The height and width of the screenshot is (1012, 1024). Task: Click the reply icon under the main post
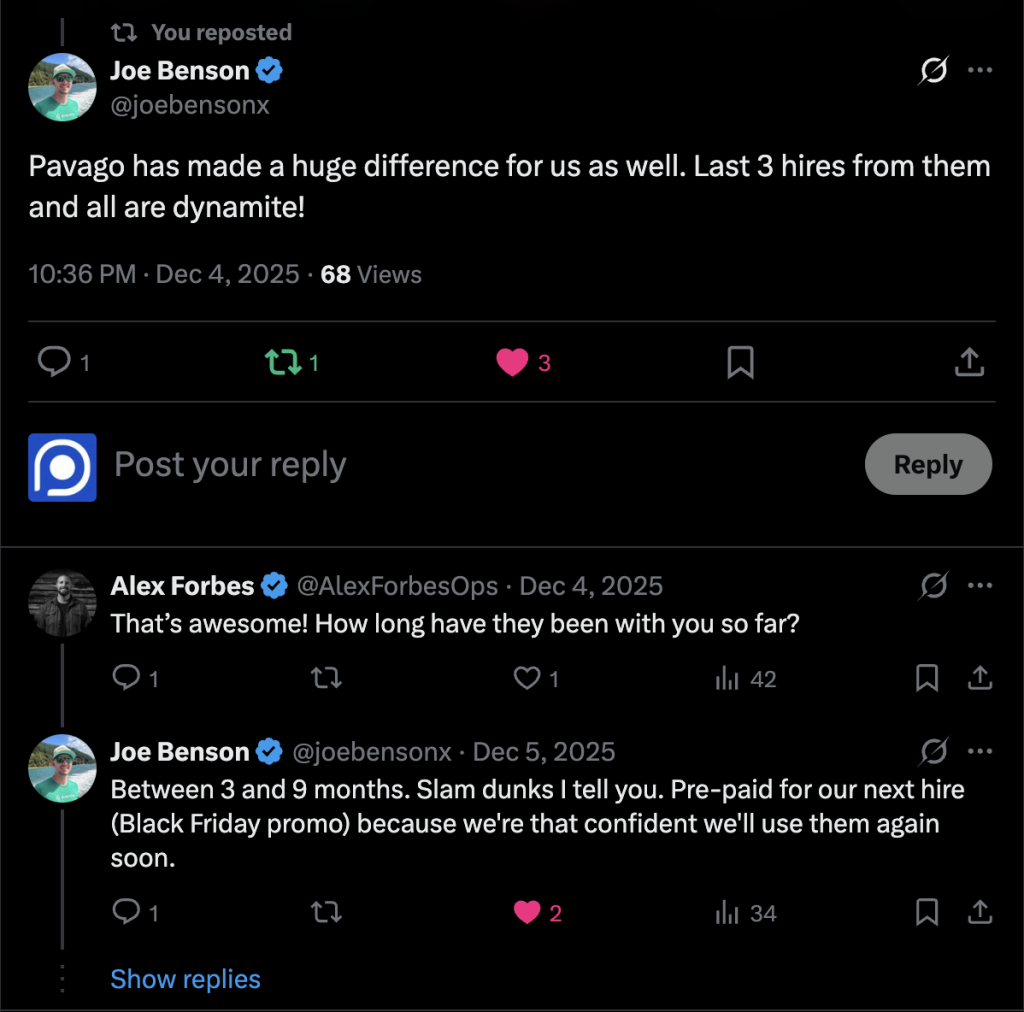53,362
